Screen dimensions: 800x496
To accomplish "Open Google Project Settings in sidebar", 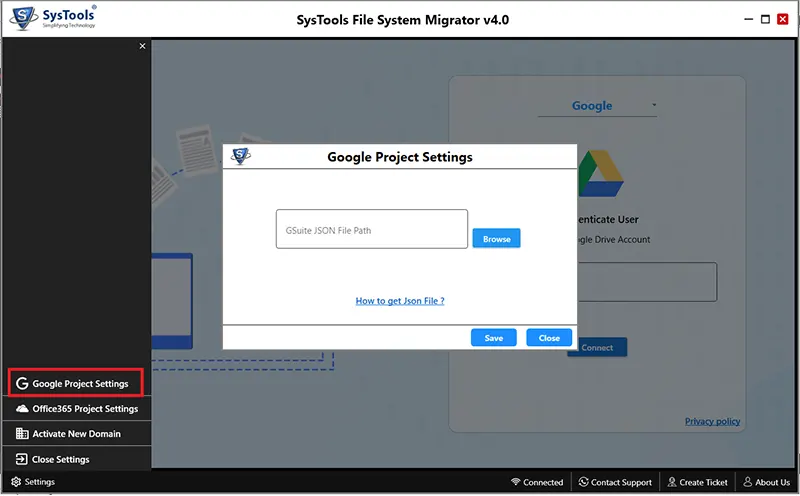I will (76, 383).
